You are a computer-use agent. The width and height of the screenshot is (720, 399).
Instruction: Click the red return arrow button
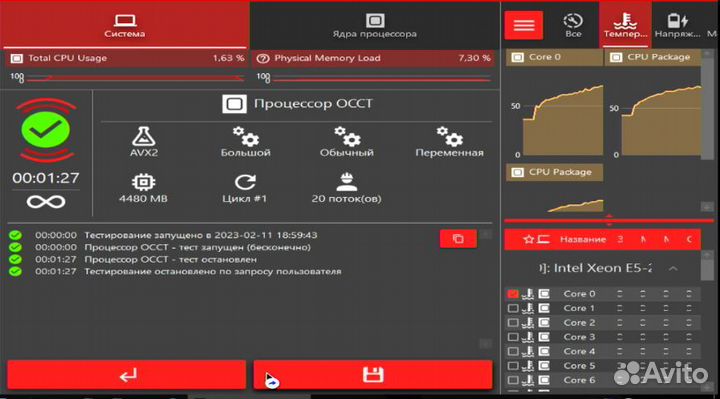127,375
